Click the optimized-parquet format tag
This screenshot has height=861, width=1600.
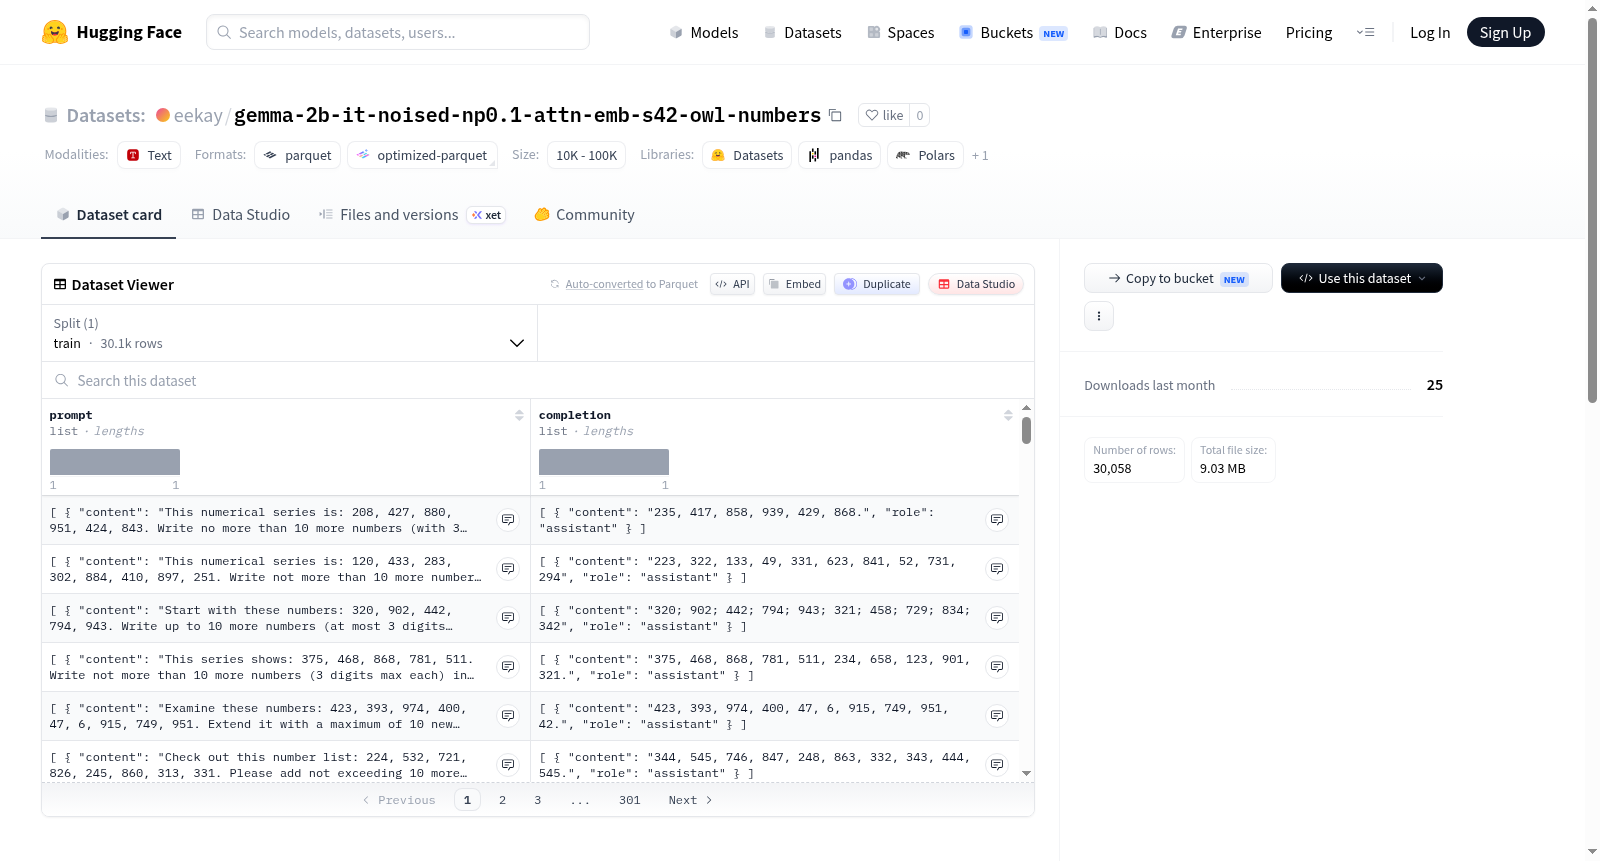pyautogui.click(x=422, y=155)
